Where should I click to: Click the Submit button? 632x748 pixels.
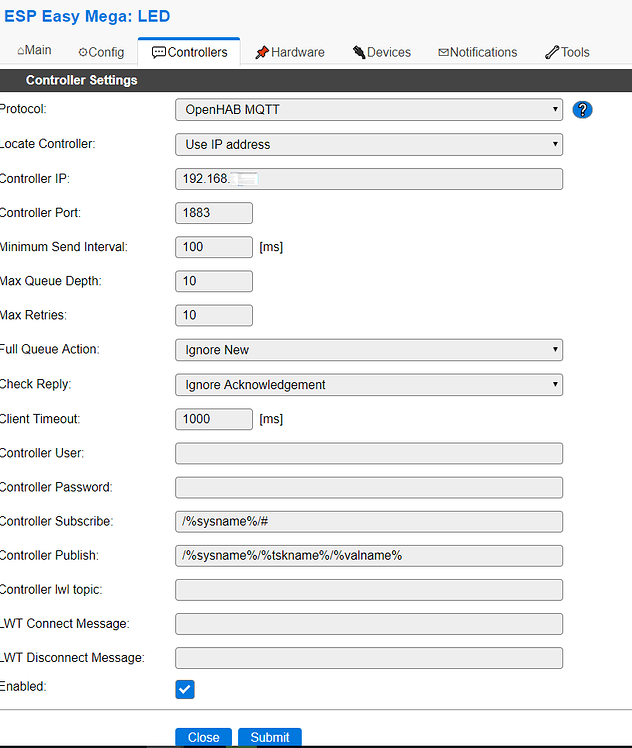[x=269, y=737]
